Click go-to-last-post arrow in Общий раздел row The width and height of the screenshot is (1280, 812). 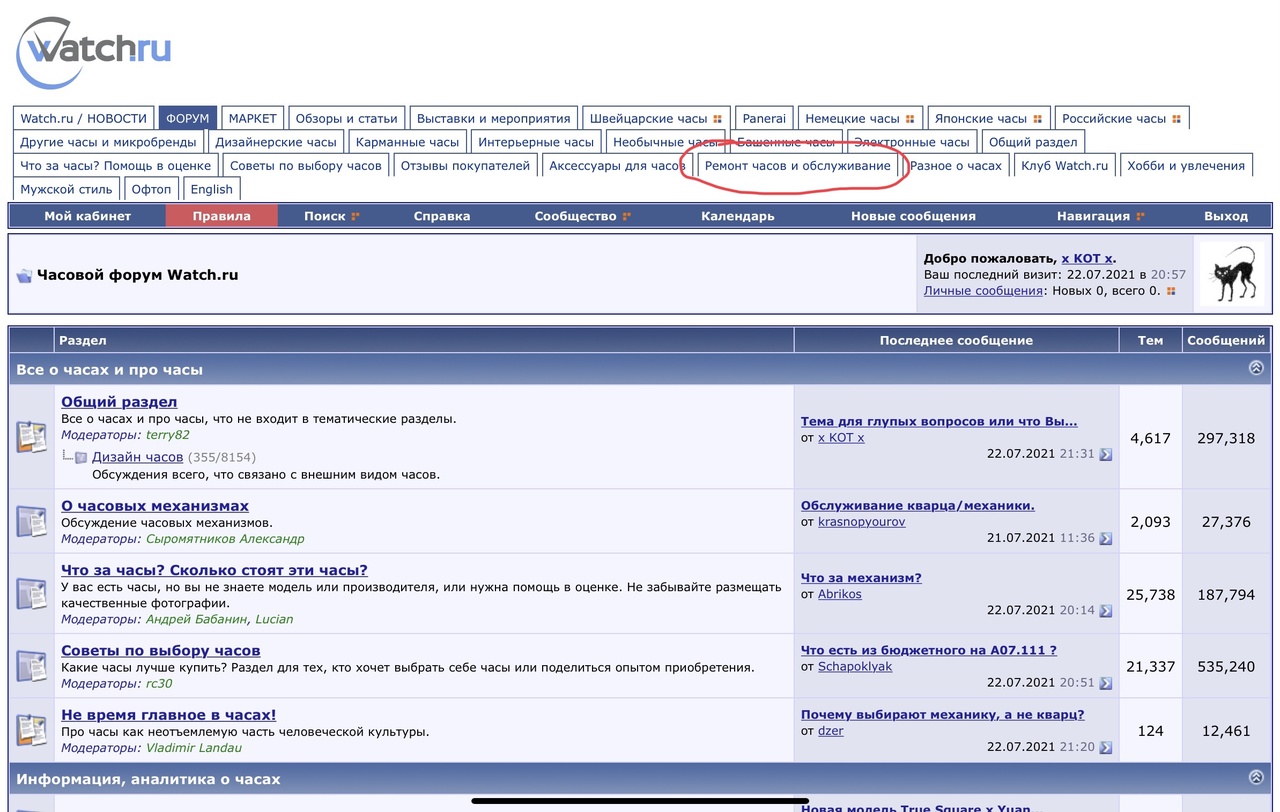tap(1105, 454)
